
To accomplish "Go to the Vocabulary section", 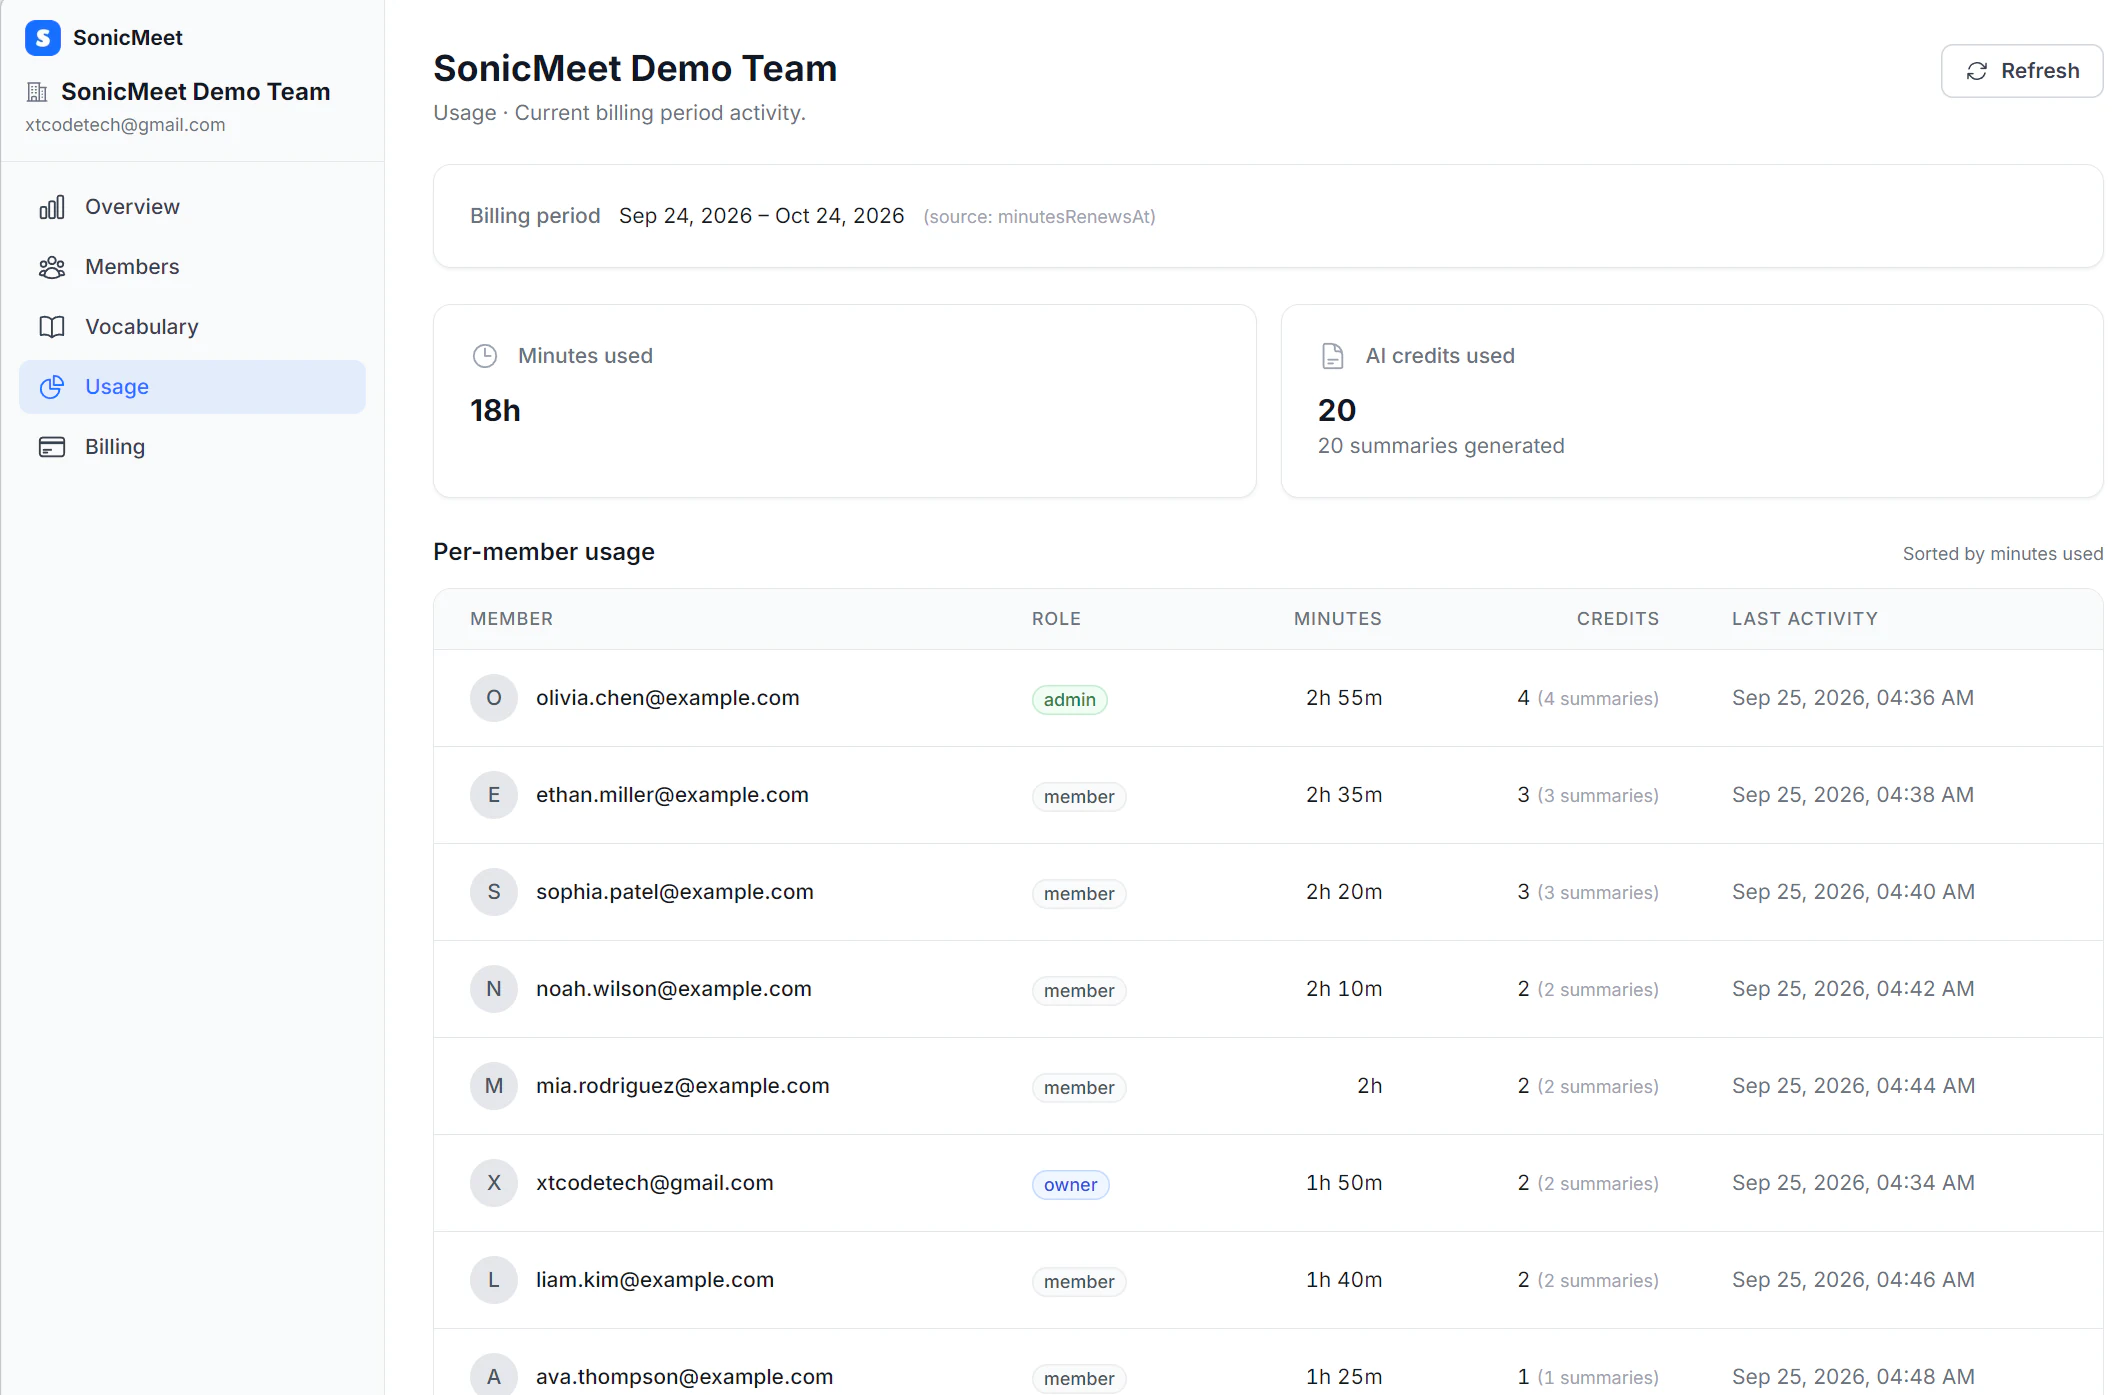I will click(x=193, y=327).
